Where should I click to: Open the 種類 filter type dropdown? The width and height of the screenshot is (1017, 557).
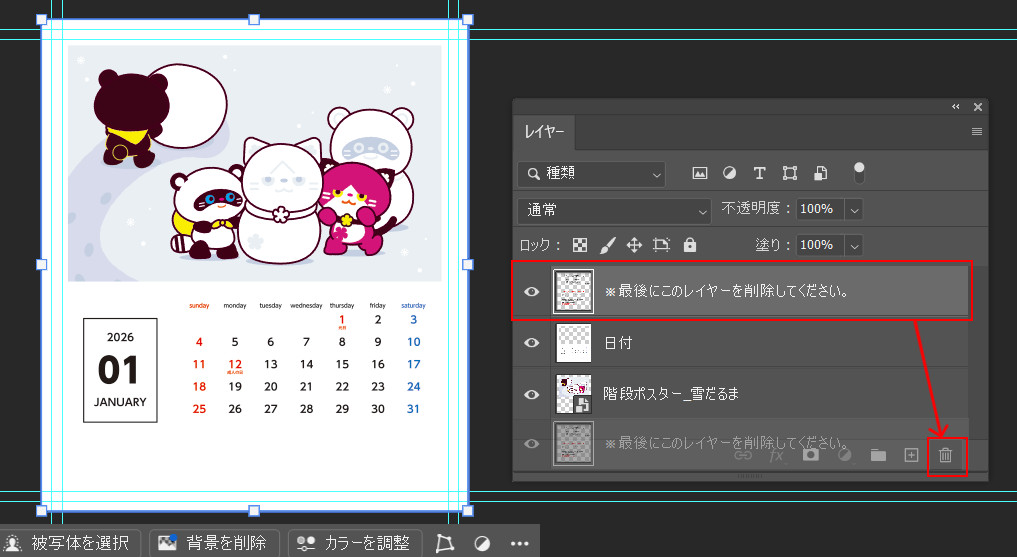pos(591,173)
